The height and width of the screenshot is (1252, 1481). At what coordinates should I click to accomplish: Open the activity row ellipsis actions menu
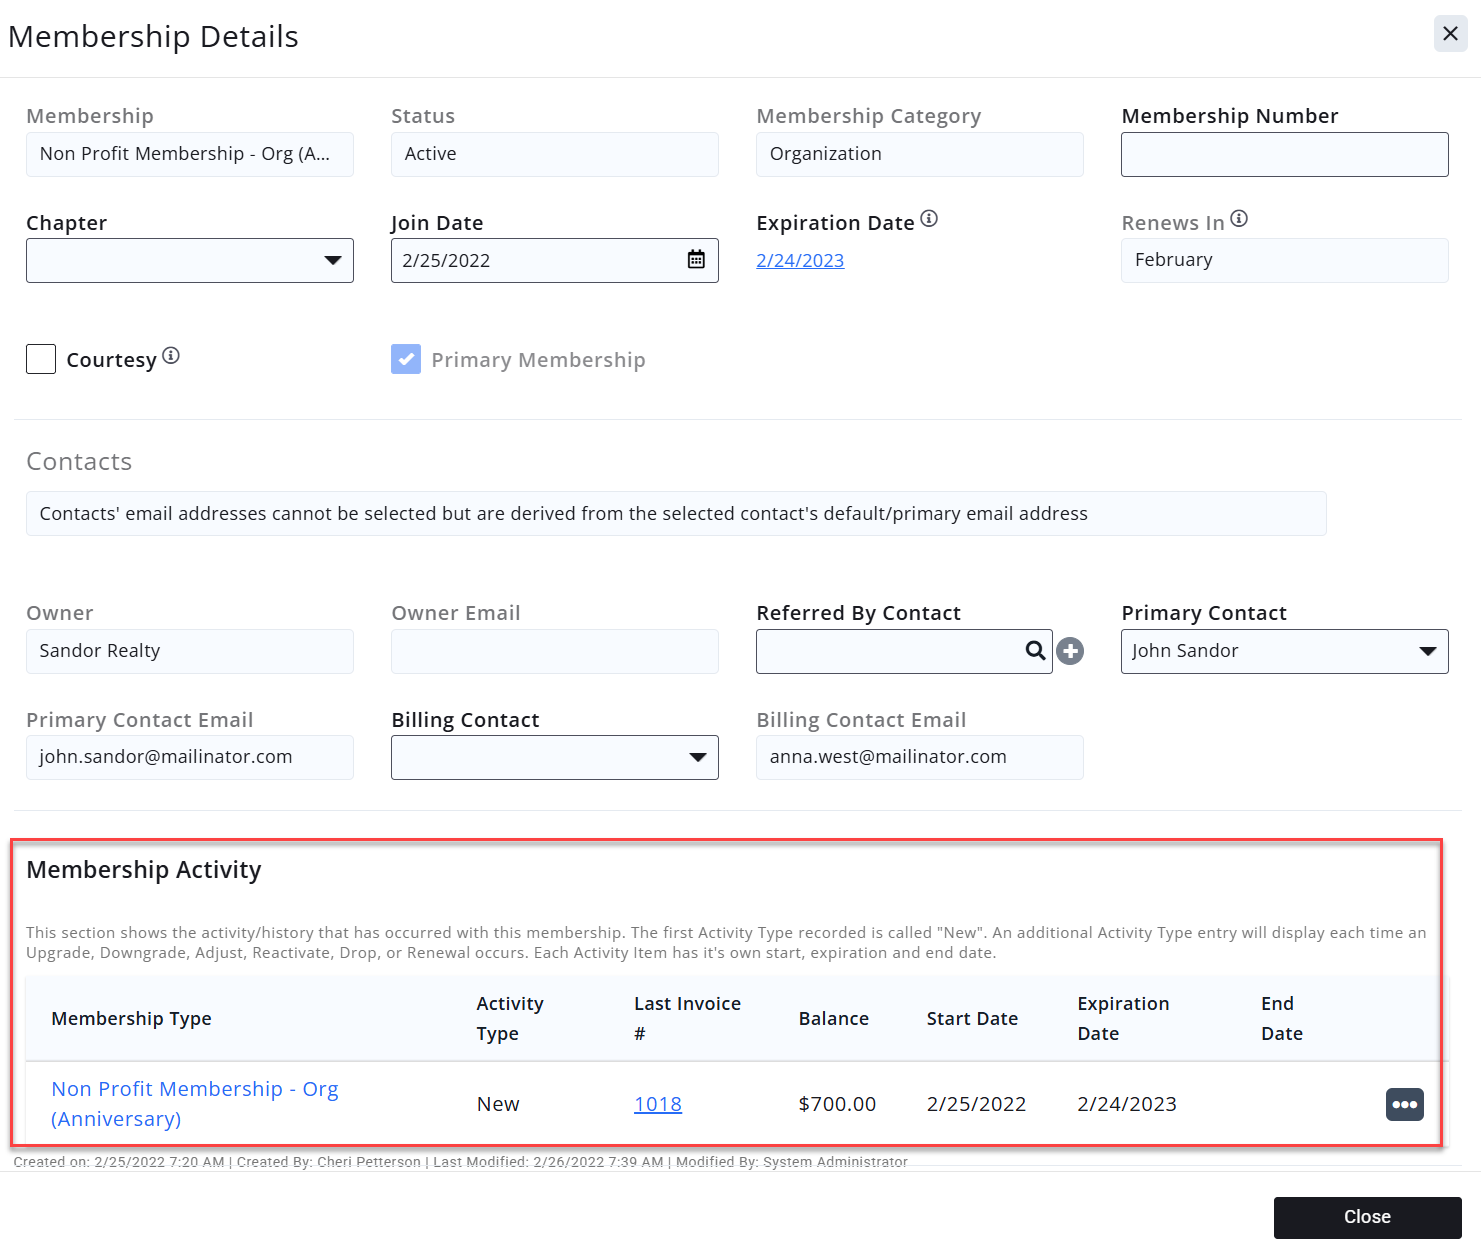click(1404, 1104)
